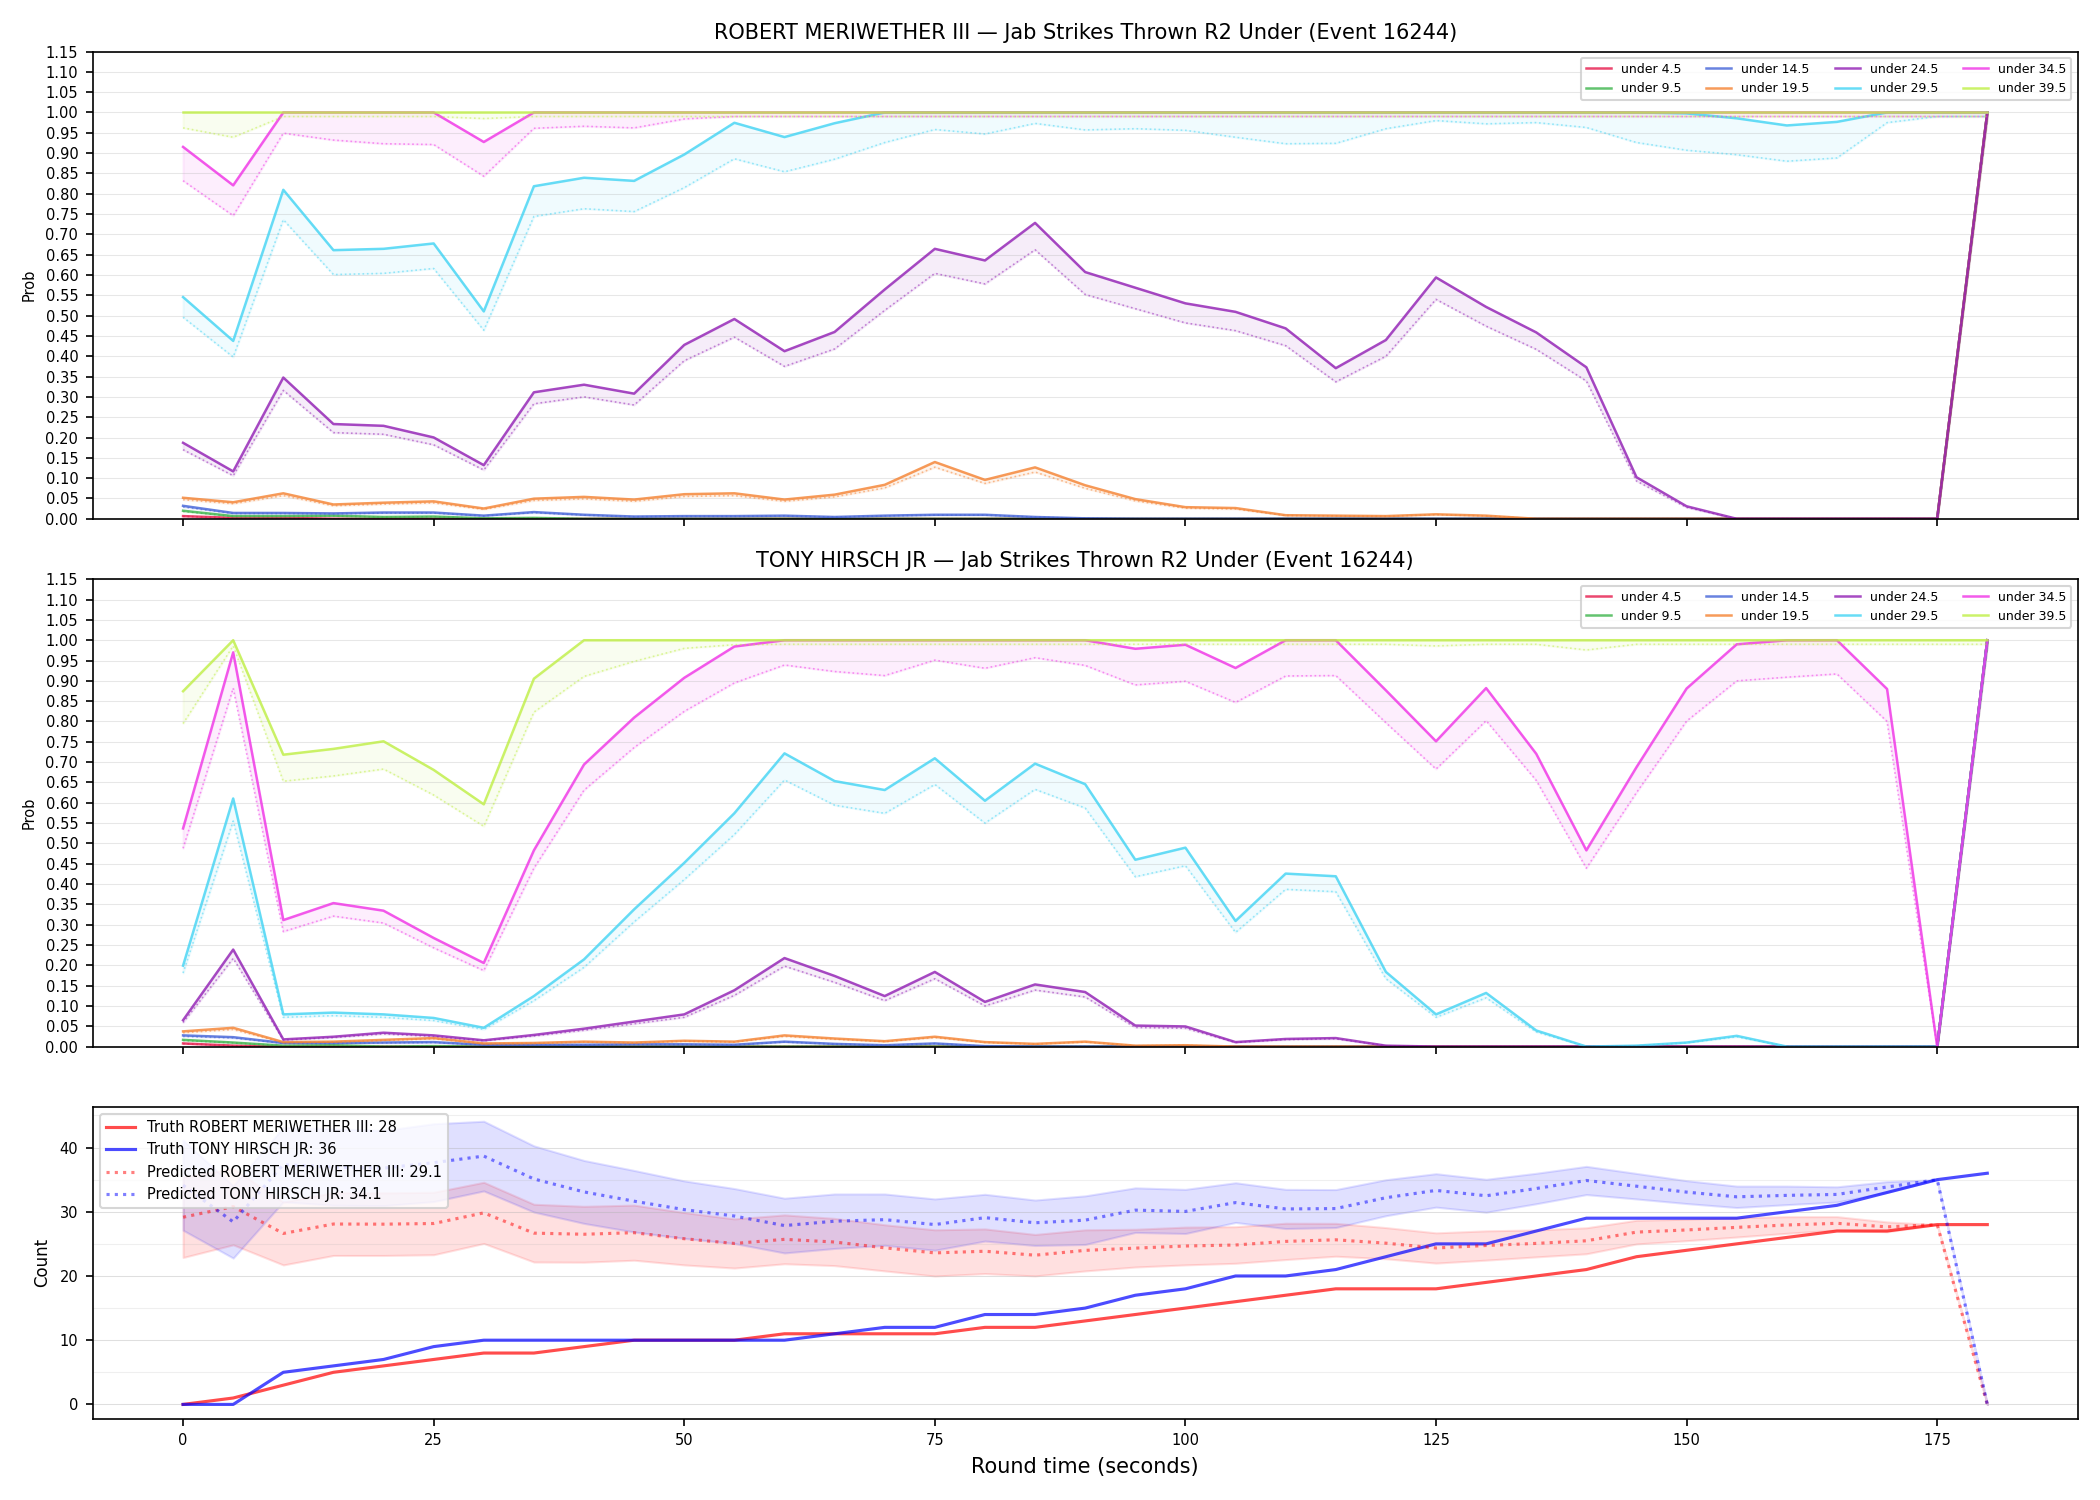
Task: Click the 'Prob' label of the Robert Meriwether chart
Action: 29,286
